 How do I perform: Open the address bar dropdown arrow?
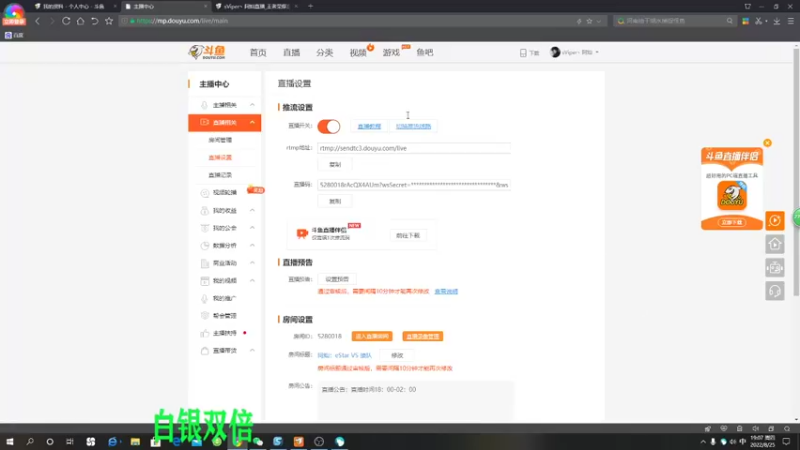coord(598,21)
